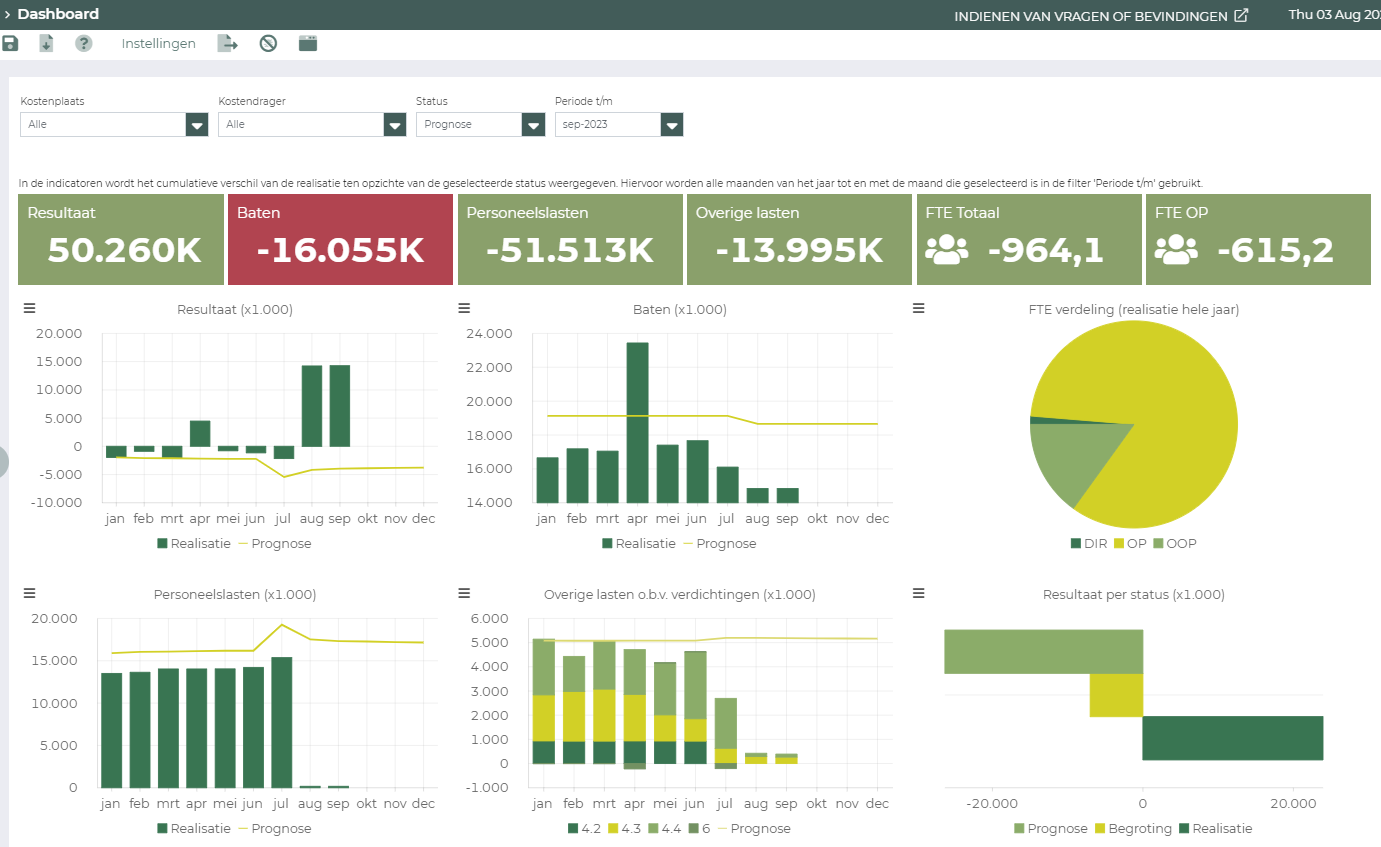Open the Status dropdown showing Prognose
The image size is (1381, 847).
click(x=533, y=125)
